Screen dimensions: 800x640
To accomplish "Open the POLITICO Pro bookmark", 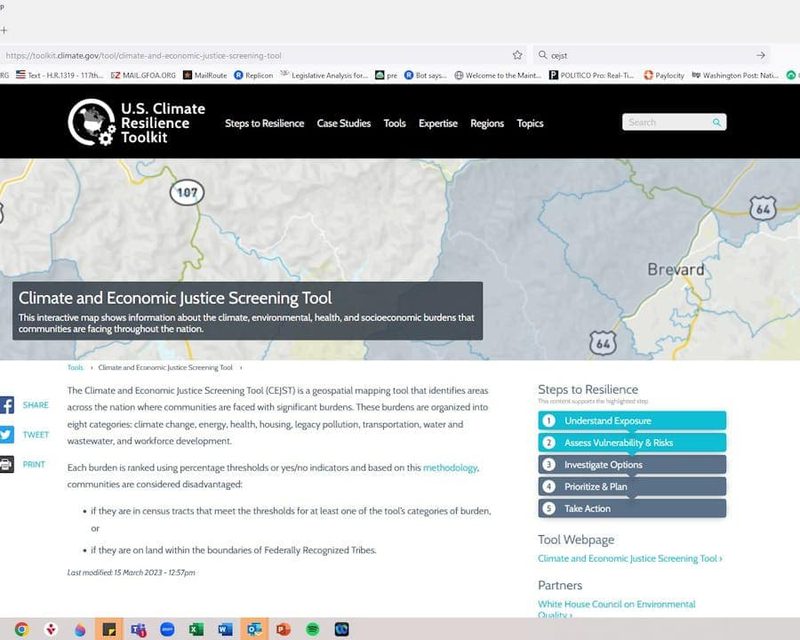I will click(592, 75).
